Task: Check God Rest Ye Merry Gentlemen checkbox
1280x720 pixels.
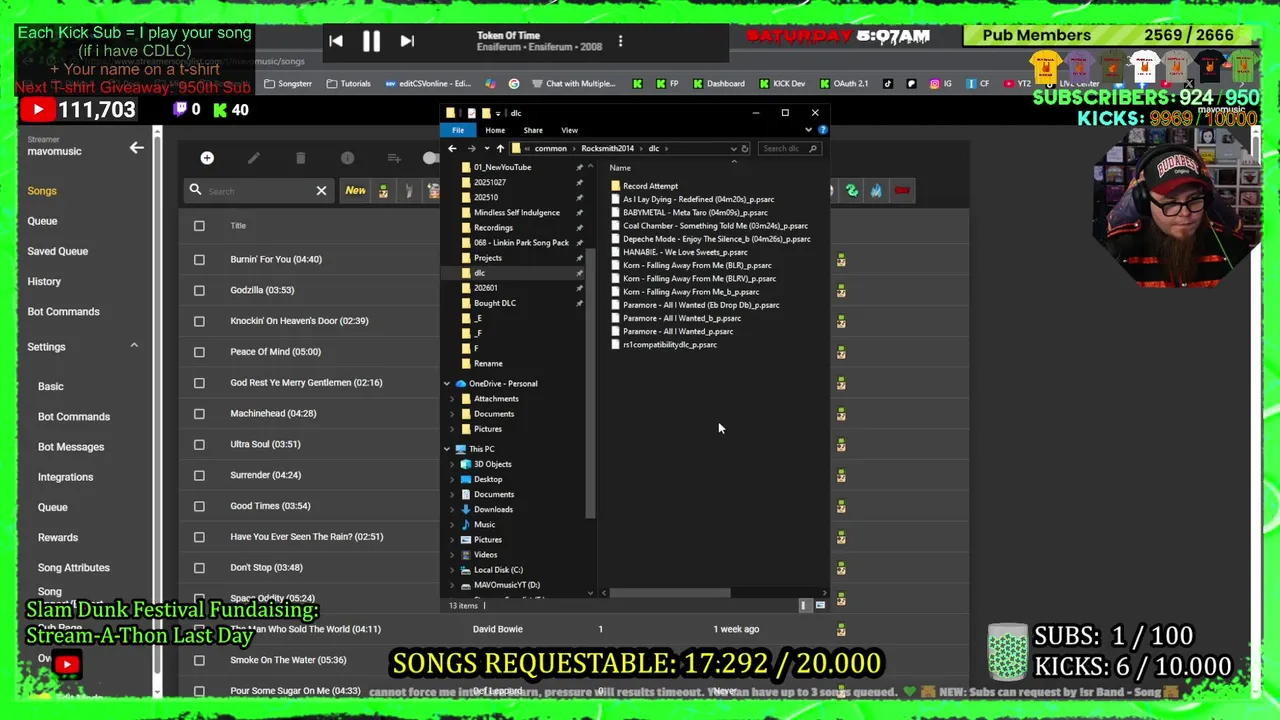Action: click(x=199, y=383)
